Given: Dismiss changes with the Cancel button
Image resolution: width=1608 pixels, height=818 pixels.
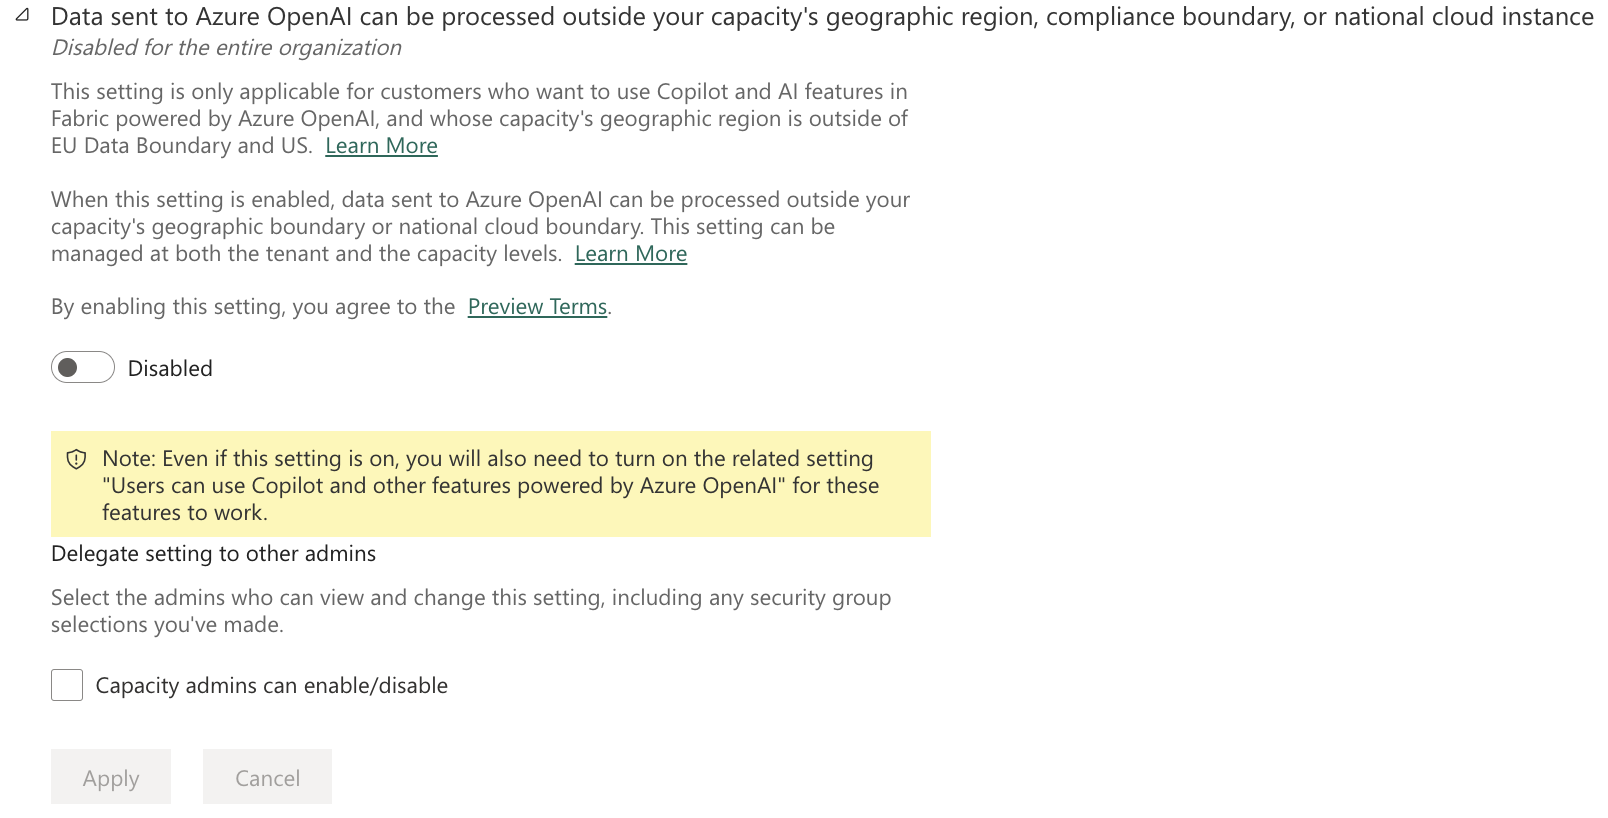Looking at the screenshot, I should pos(266,777).
